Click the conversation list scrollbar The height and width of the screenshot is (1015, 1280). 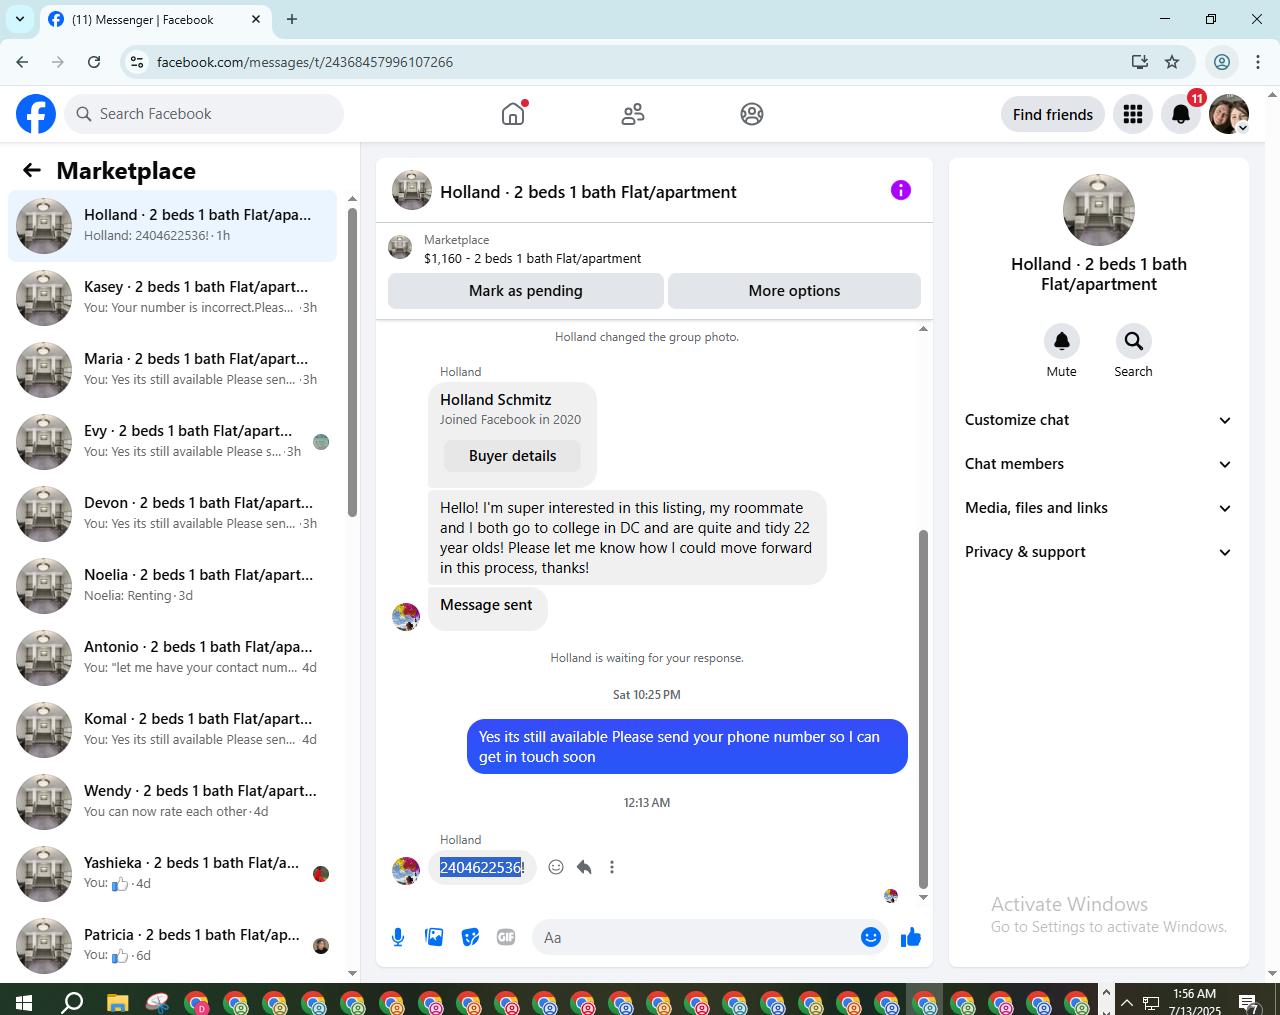coord(352,363)
